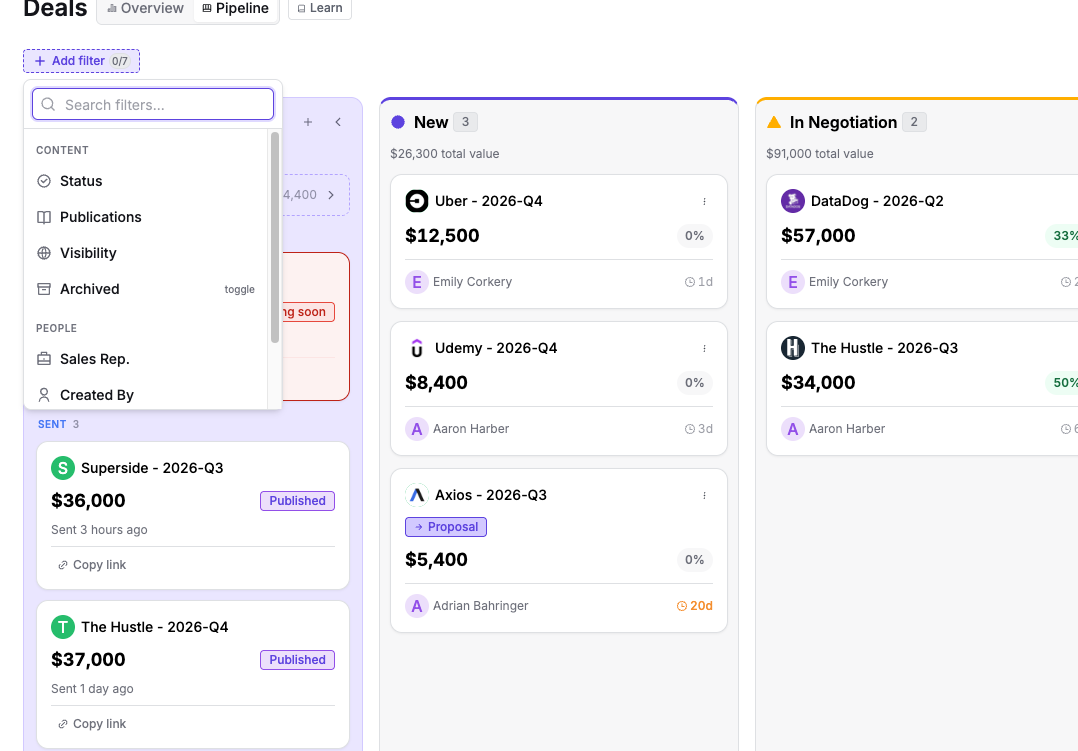1078x751 pixels.
Task: Choose the Visibility filter
Action: point(146,253)
